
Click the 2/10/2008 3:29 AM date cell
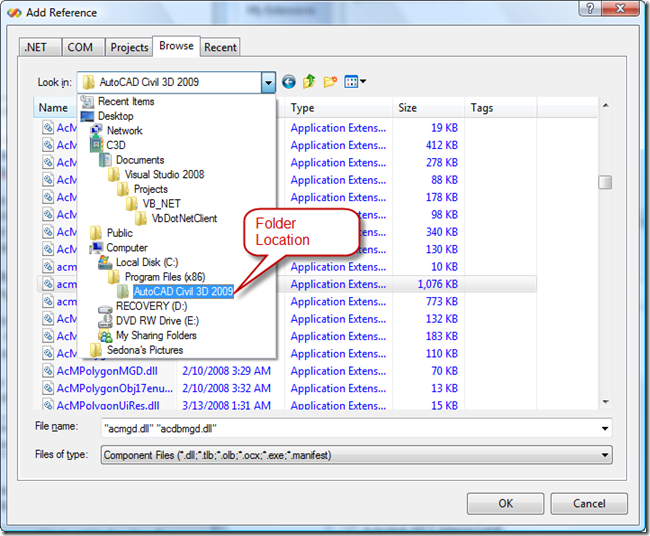click(x=226, y=371)
